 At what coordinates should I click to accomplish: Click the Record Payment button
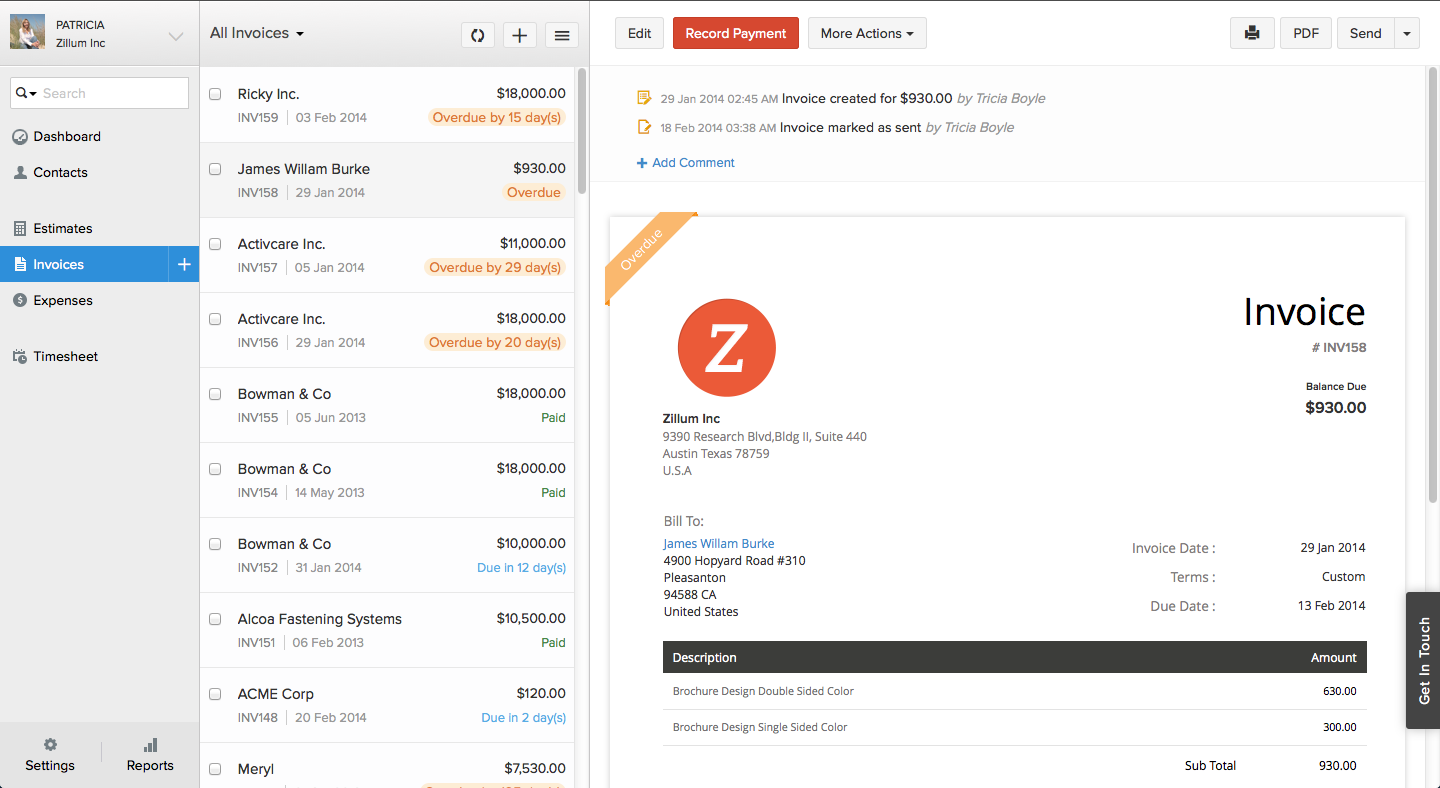735,33
